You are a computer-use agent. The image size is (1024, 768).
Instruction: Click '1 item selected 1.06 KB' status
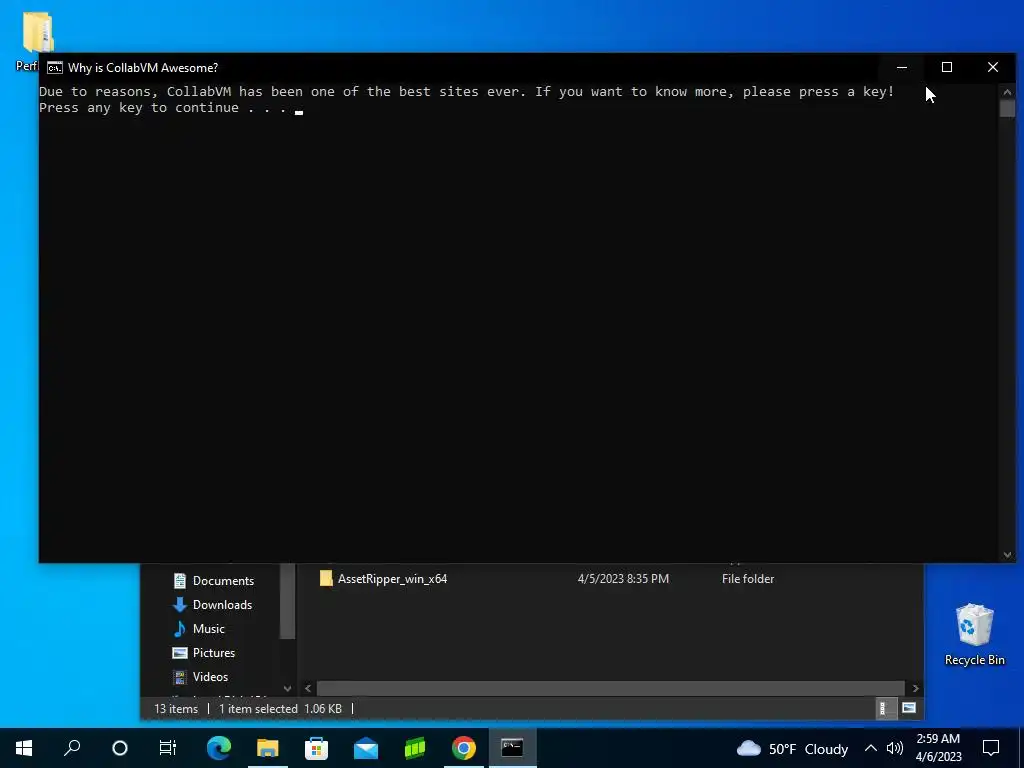coord(280,709)
